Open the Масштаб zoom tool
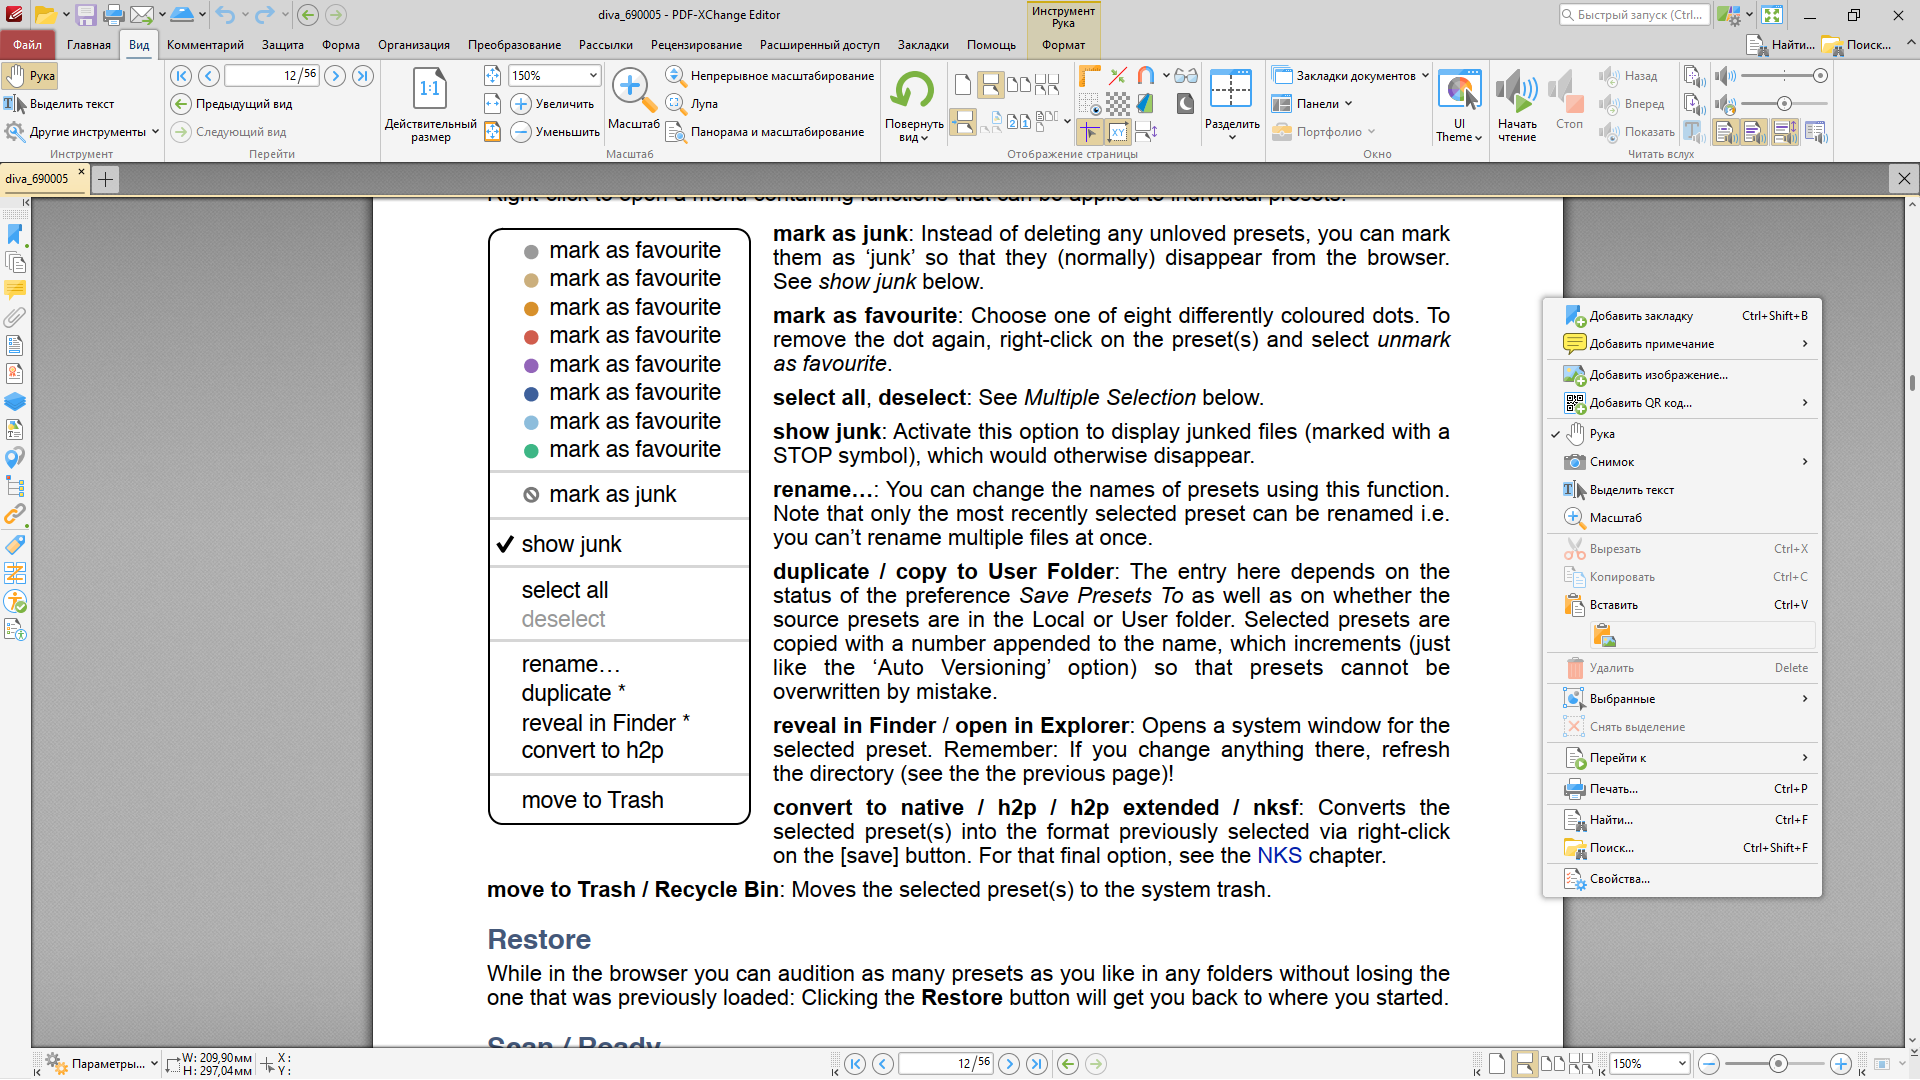This screenshot has width=1920, height=1080. pyautogui.click(x=633, y=100)
